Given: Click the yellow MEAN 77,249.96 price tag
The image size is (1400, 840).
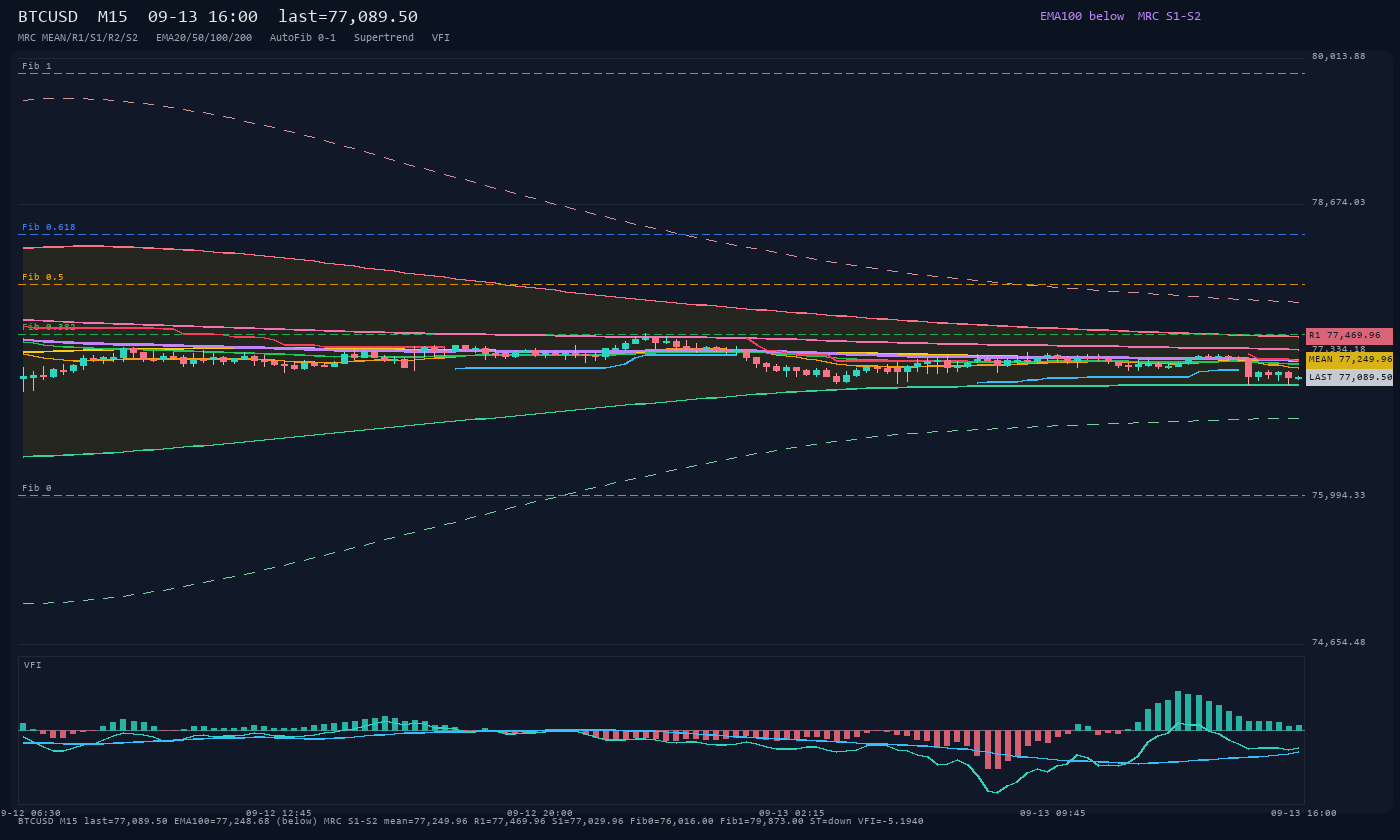Looking at the screenshot, I should [1349, 359].
